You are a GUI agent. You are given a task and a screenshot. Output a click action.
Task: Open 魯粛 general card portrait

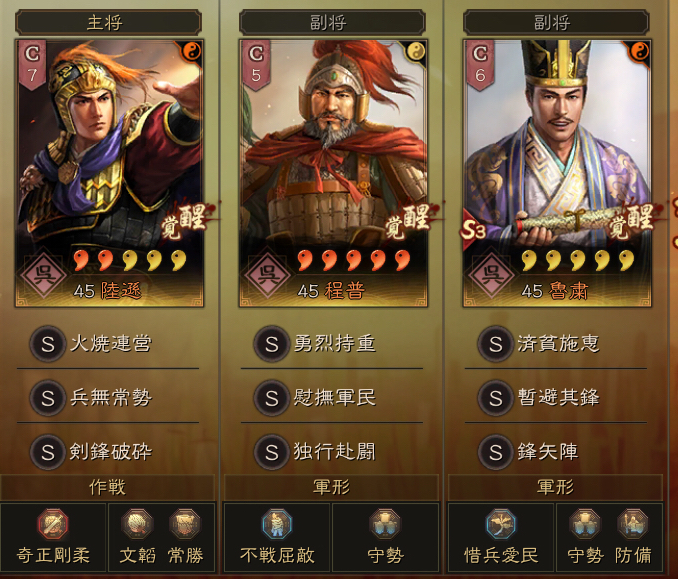[557, 173]
